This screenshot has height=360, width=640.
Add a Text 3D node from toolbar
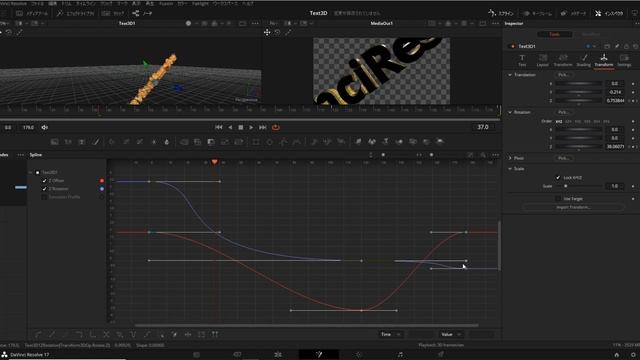click(x=385, y=142)
